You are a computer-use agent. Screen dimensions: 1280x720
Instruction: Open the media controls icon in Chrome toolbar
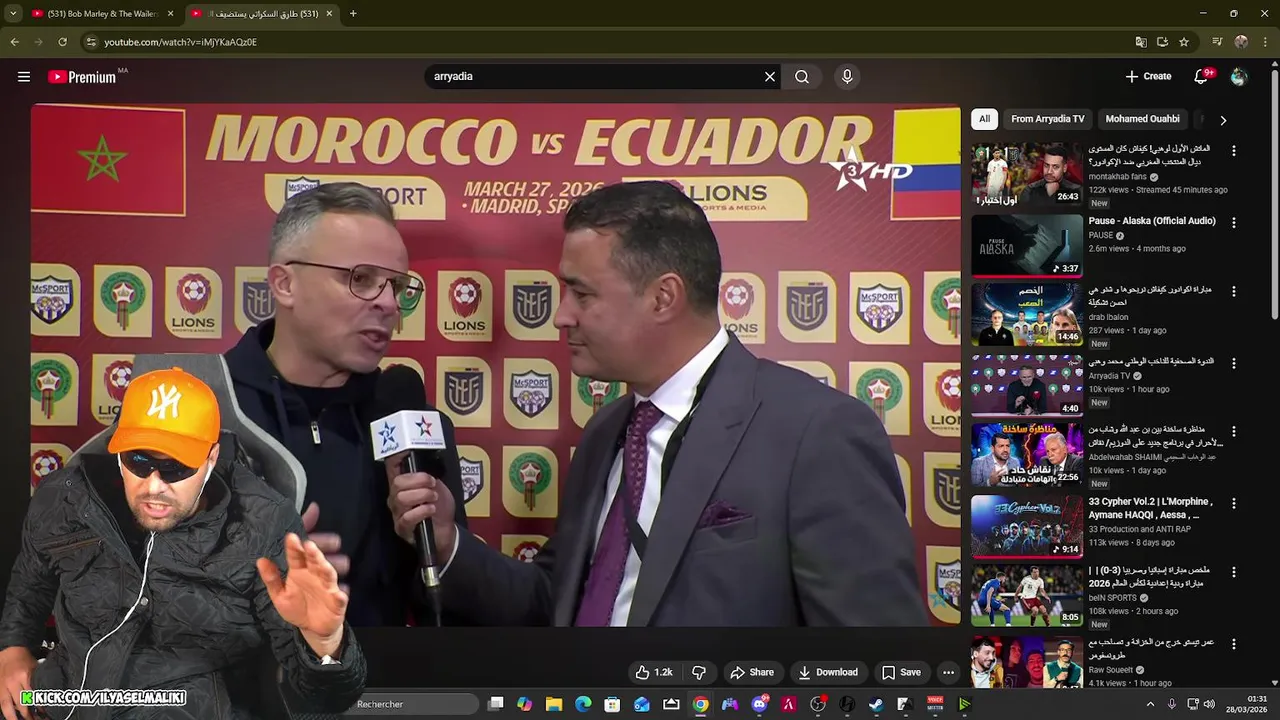(x=1217, y=42)
